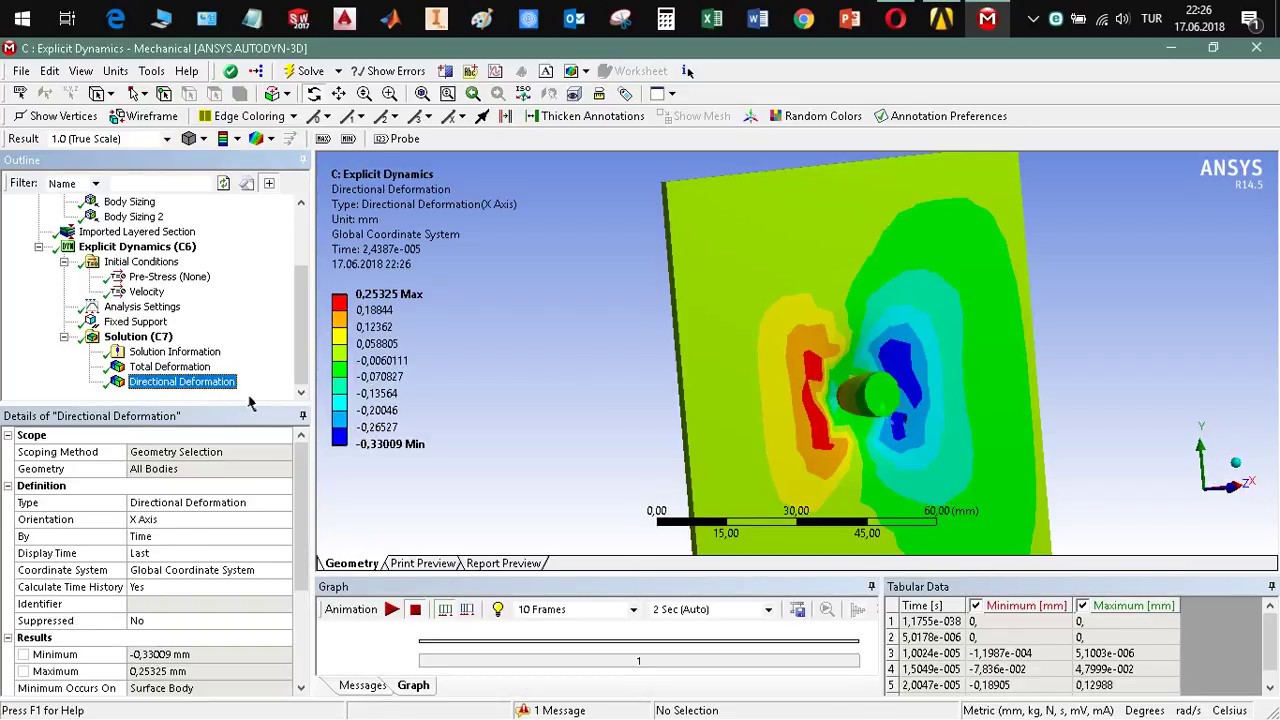Click the dark blue legend color band

coord(340,436)
